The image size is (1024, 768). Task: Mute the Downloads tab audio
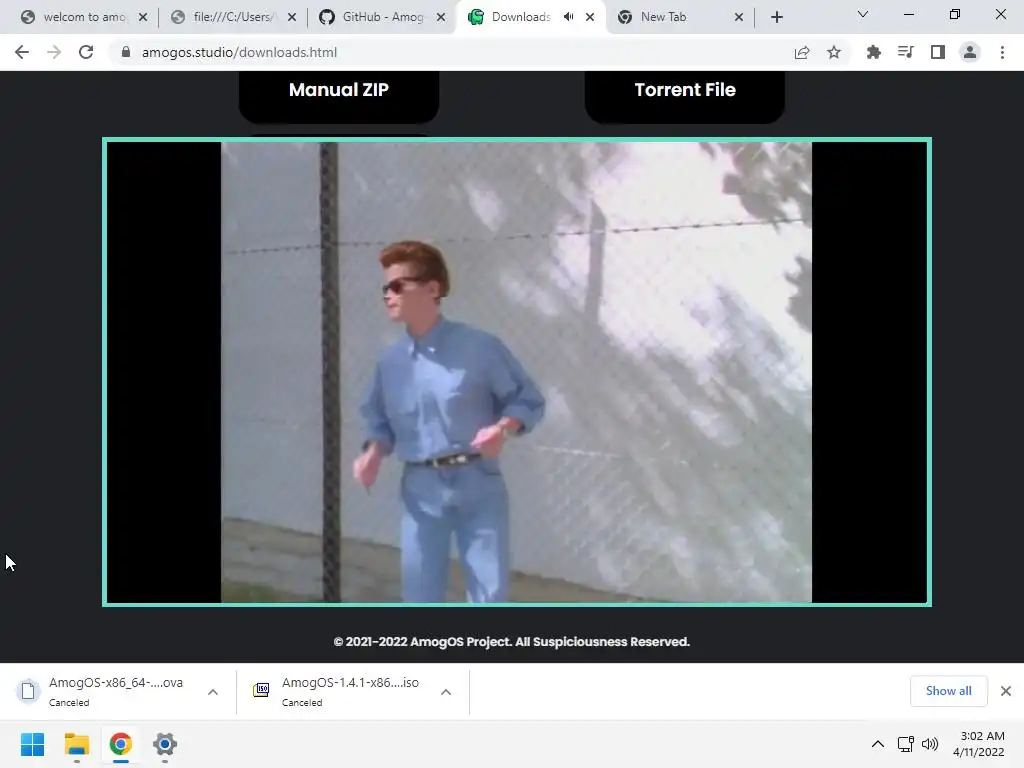pos(569,17)
